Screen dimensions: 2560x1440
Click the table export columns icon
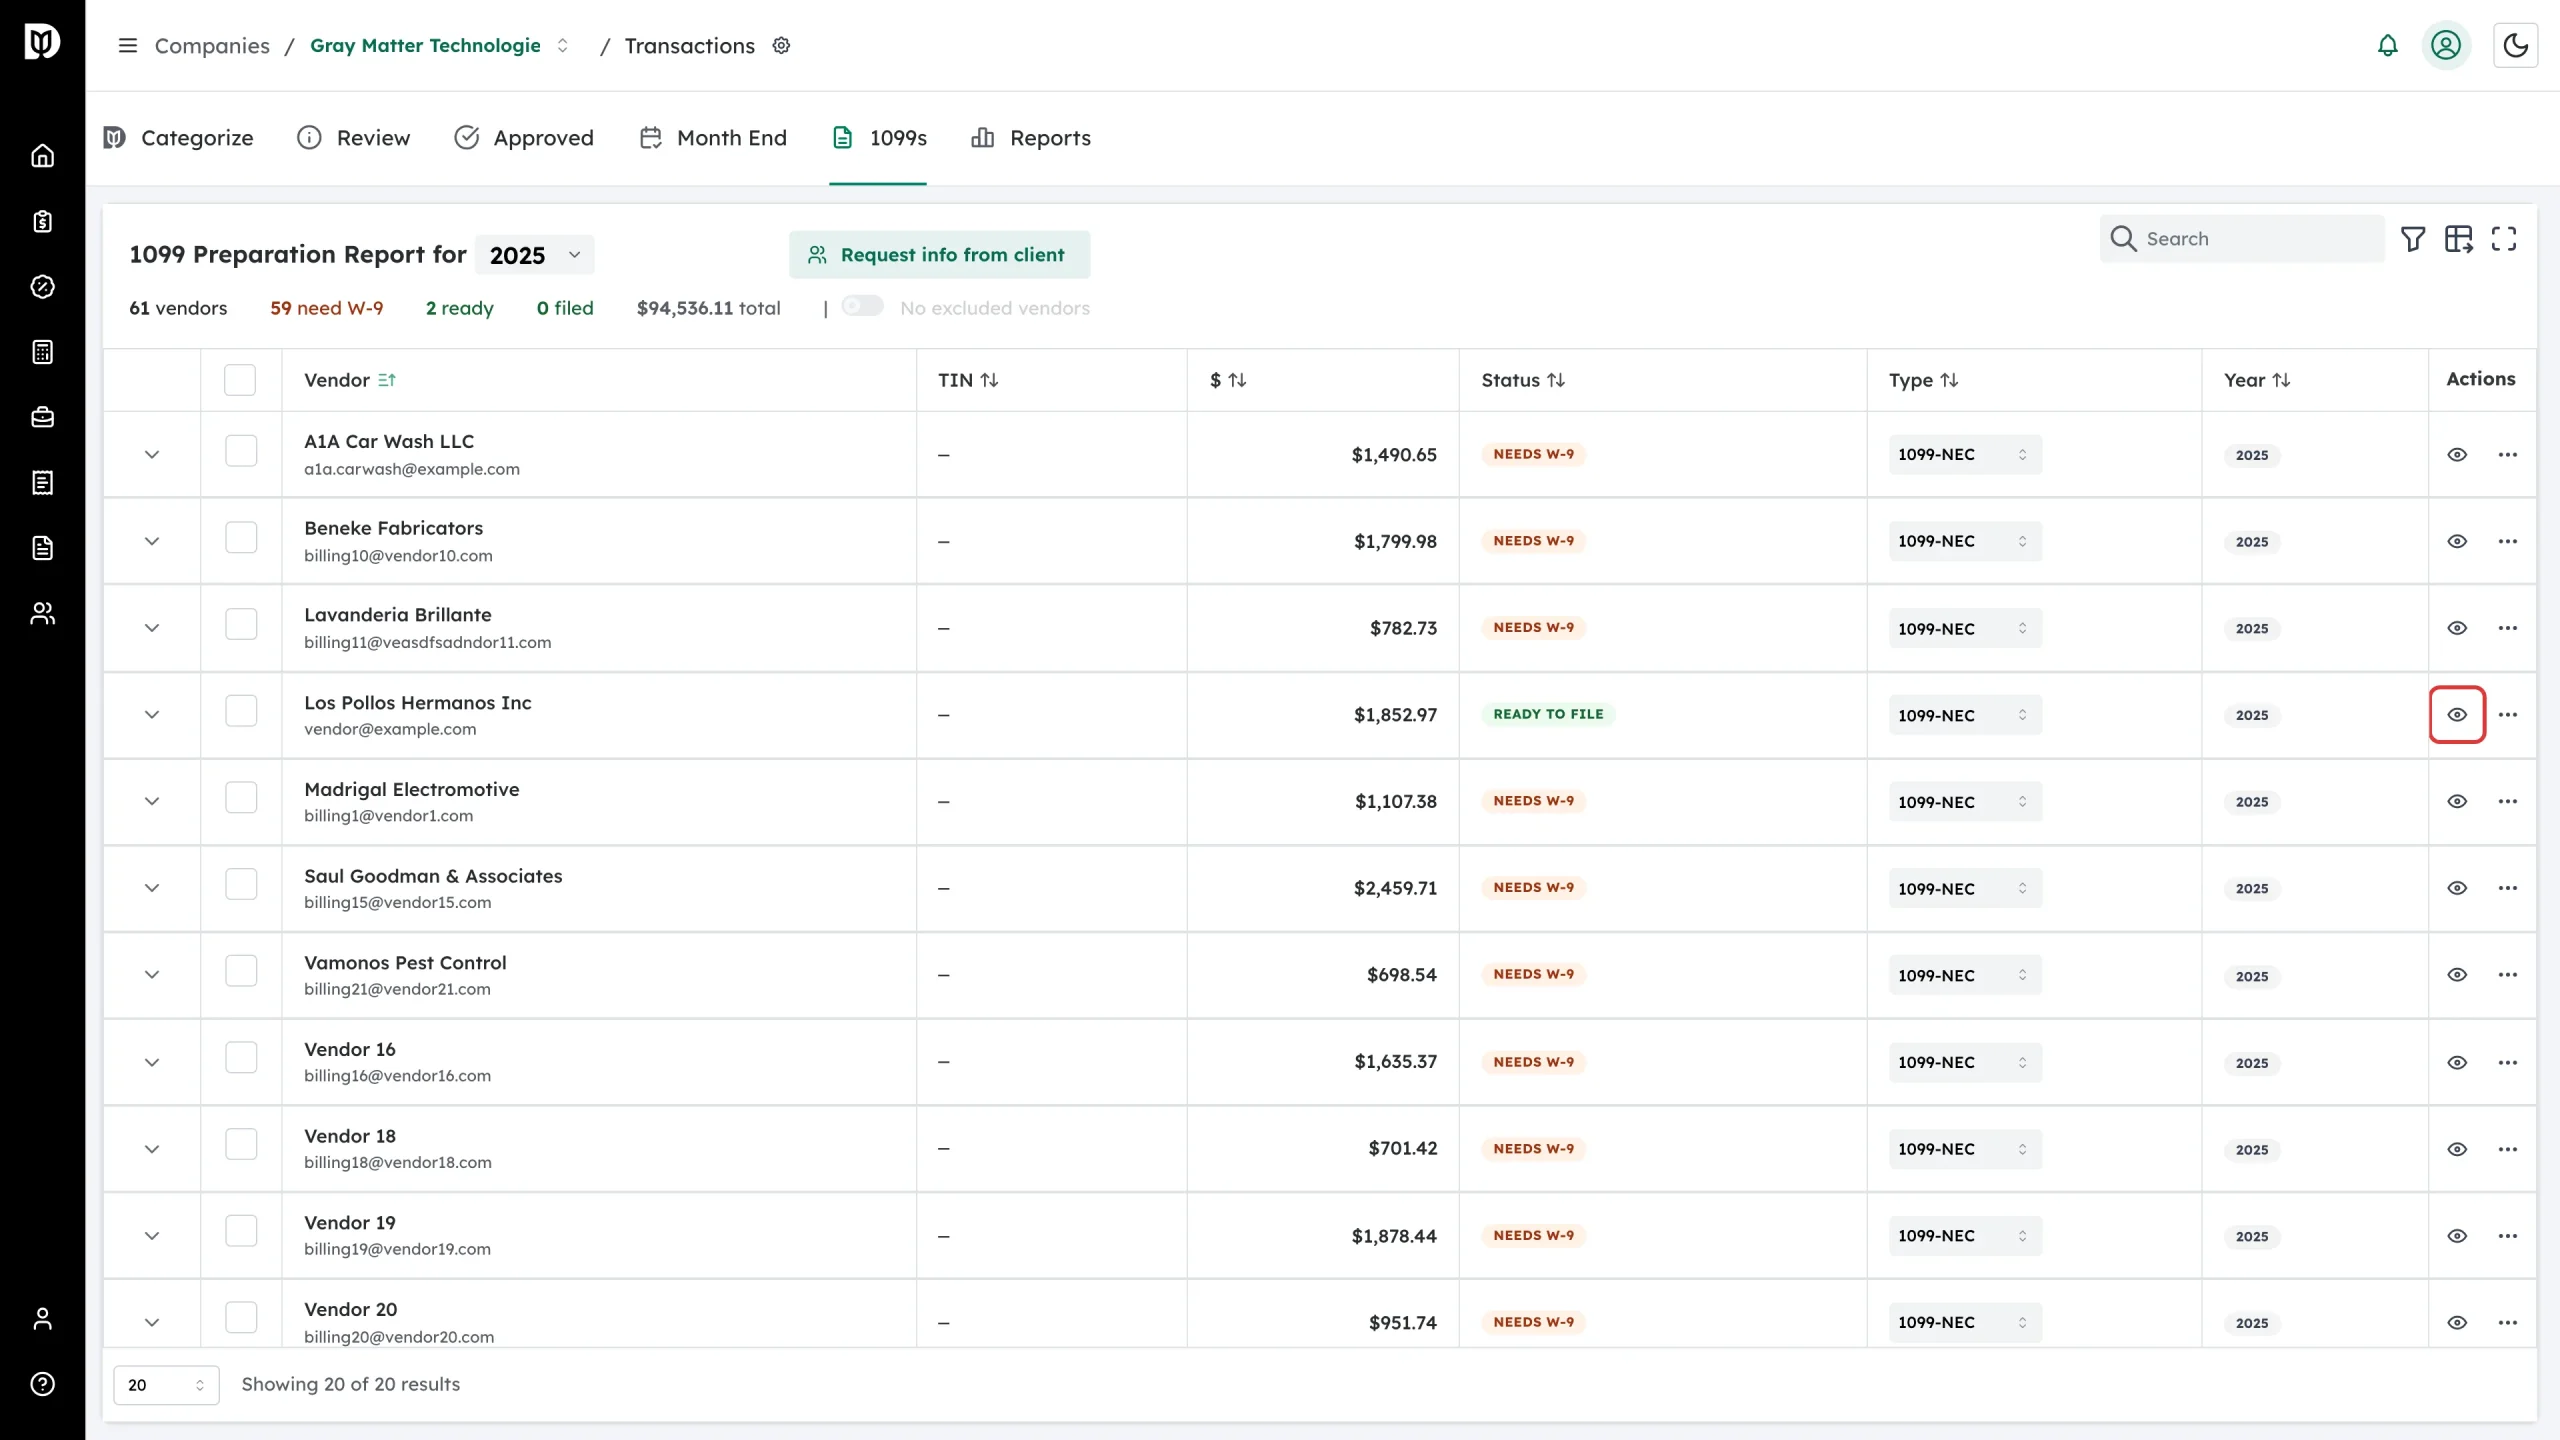pyautogui.click(x=2459, y=239)
